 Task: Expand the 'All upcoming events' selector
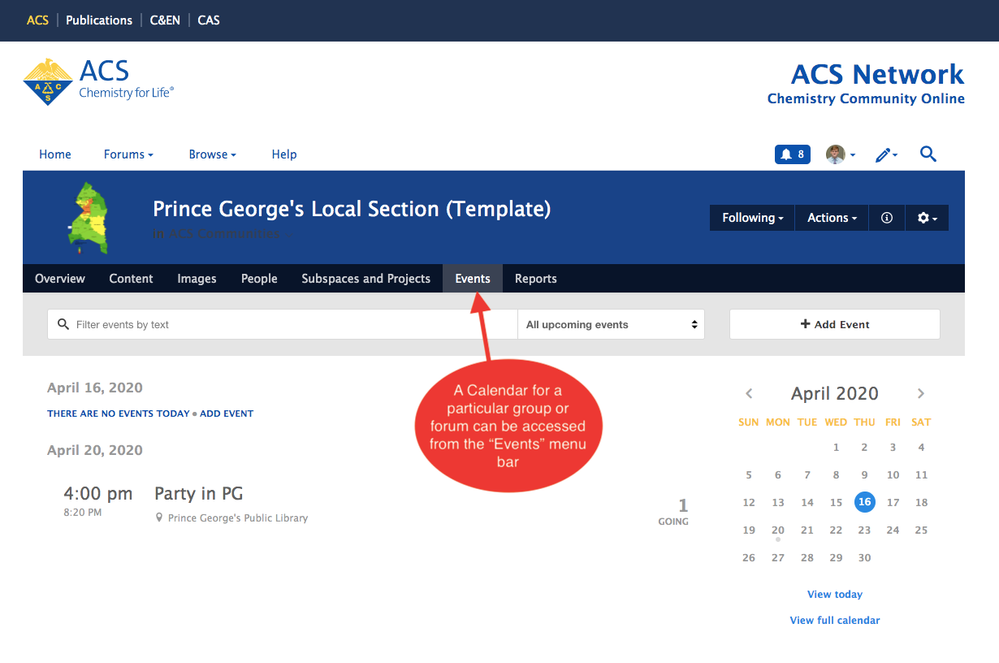[x=611, y=325]
